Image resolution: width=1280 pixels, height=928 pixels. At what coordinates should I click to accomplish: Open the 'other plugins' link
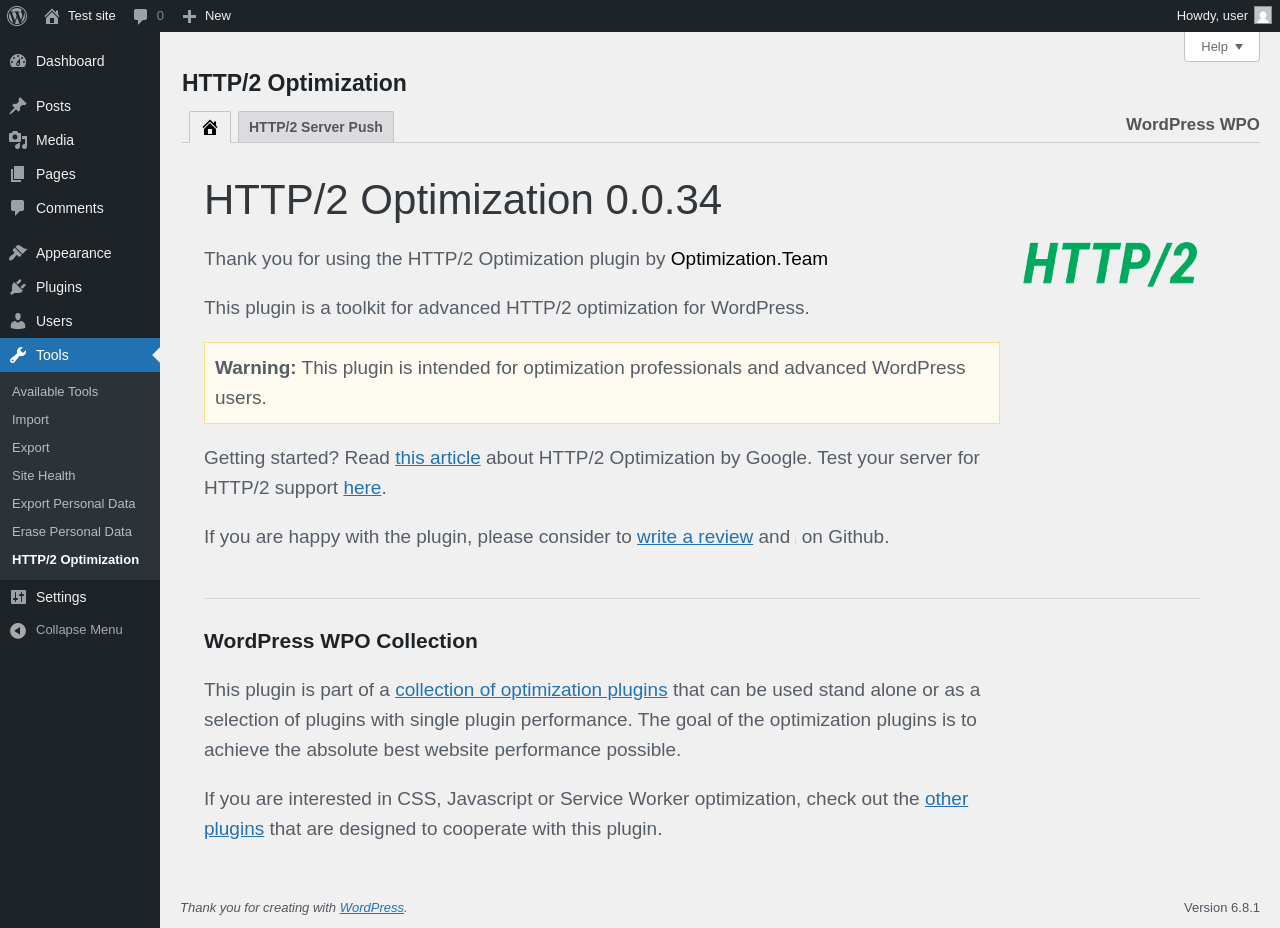point(946,799)
